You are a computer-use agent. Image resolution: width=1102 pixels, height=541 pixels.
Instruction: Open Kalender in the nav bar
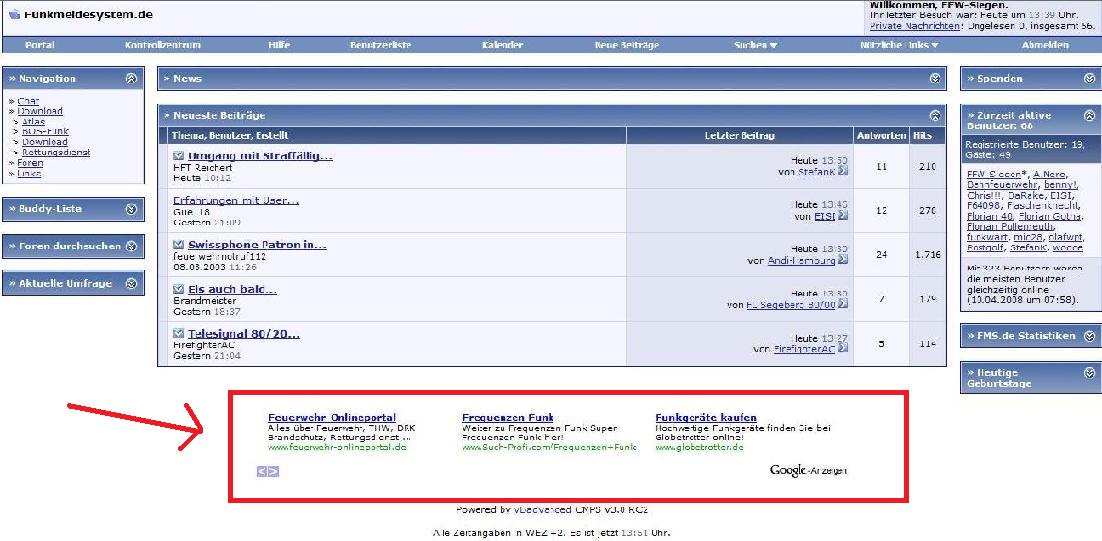pos(502,45)
